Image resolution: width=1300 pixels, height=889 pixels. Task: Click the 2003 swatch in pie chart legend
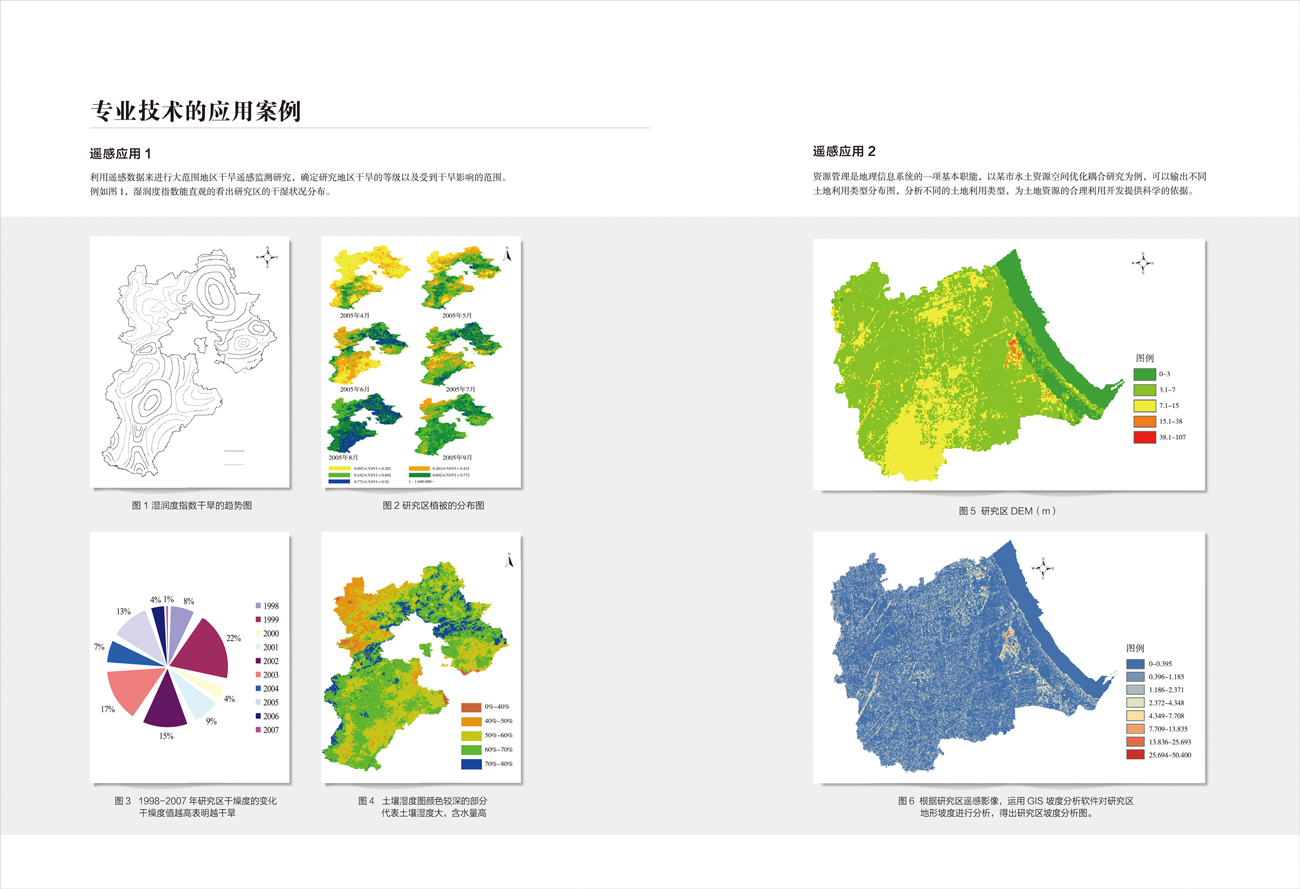click(259, 675)
